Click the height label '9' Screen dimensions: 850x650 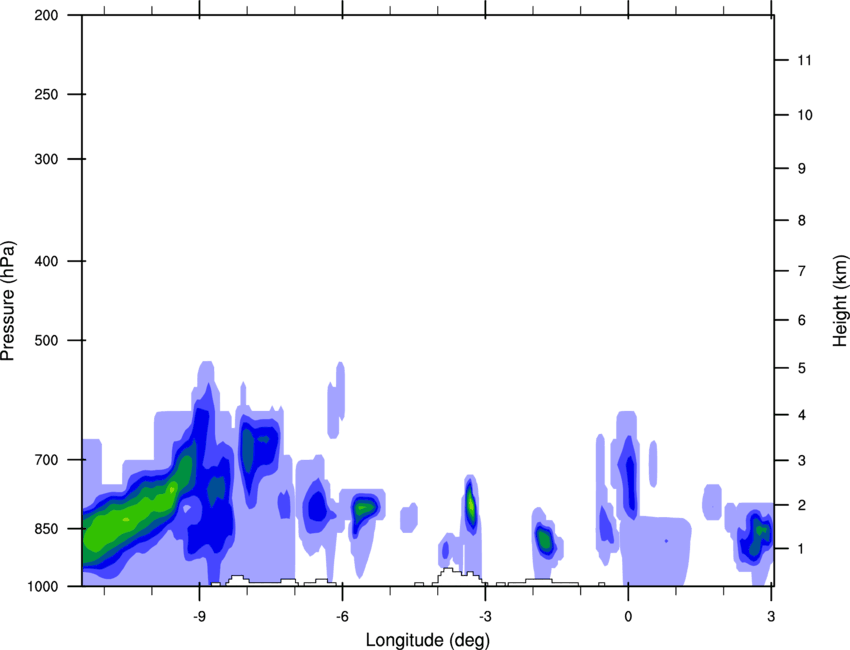pos(802,169)
